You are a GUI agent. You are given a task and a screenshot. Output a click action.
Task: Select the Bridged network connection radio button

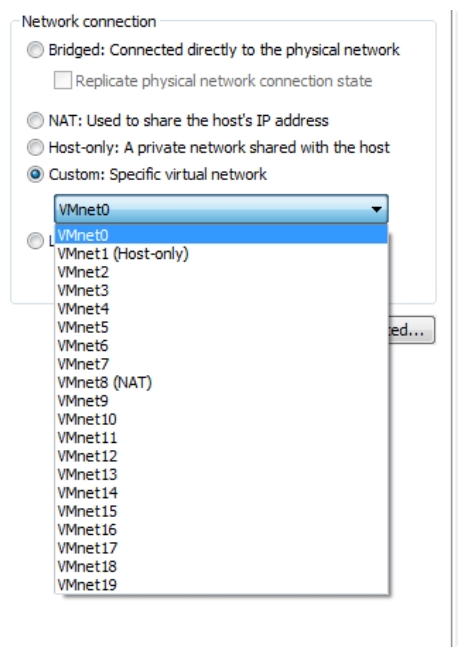pyautogui.click(x=35, y=50)
